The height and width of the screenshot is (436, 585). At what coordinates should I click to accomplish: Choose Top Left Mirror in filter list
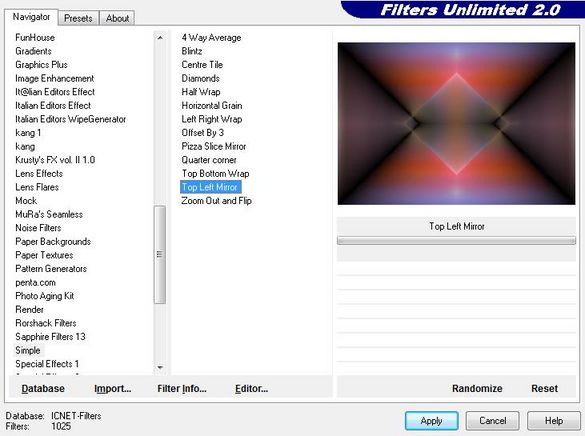point(210,187)
